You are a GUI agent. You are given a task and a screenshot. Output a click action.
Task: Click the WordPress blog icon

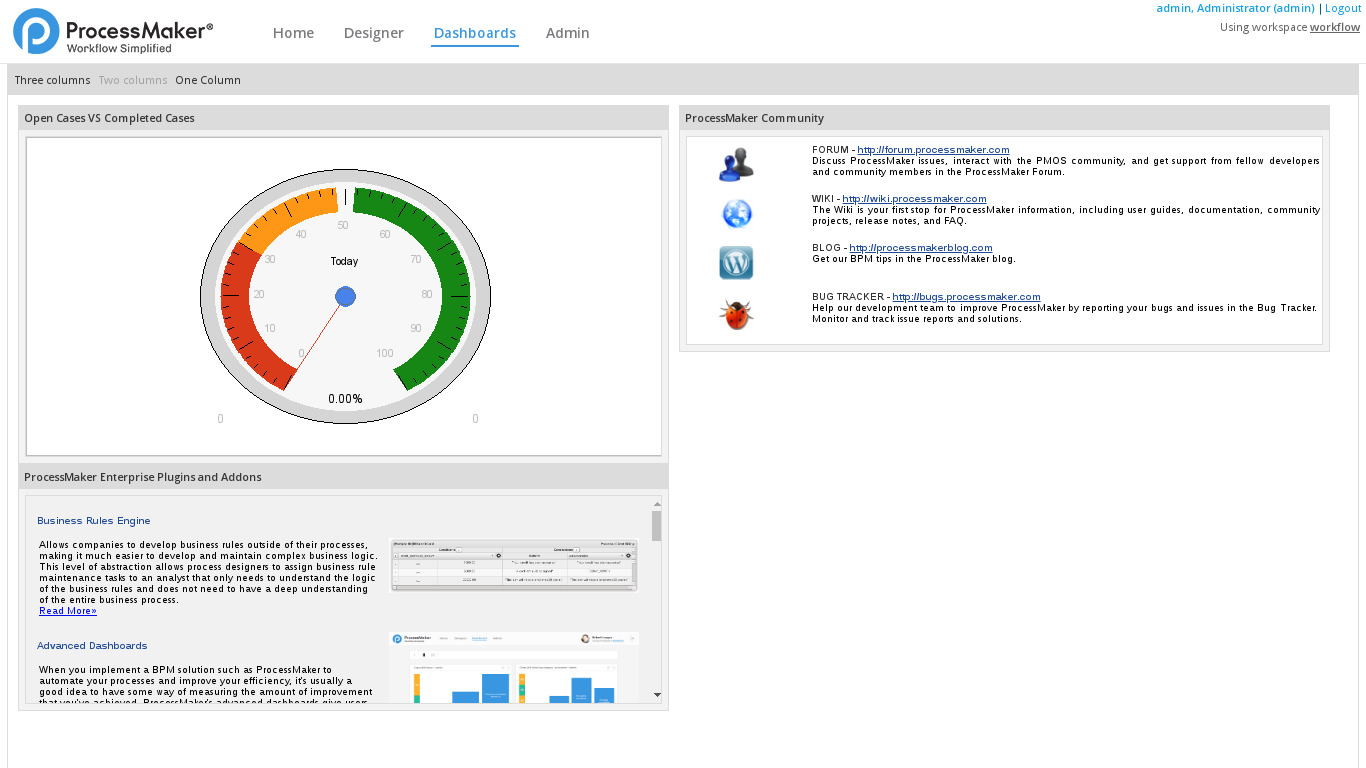(x=736, y=263)
